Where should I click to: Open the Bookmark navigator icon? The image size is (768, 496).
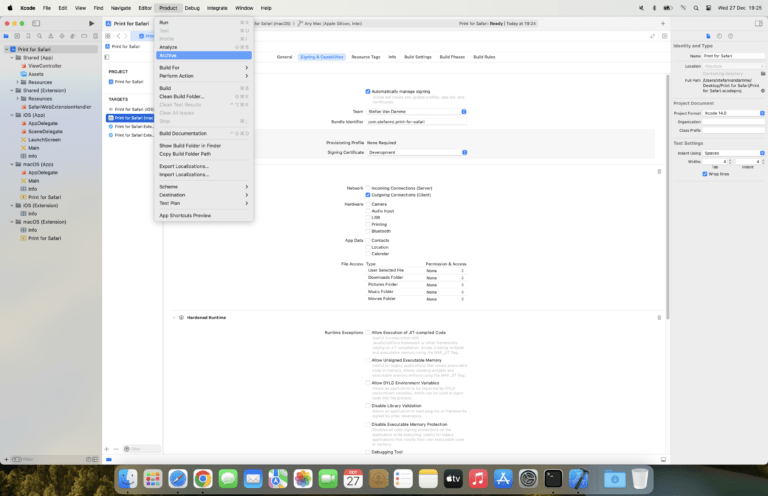(x=28, y=36)
